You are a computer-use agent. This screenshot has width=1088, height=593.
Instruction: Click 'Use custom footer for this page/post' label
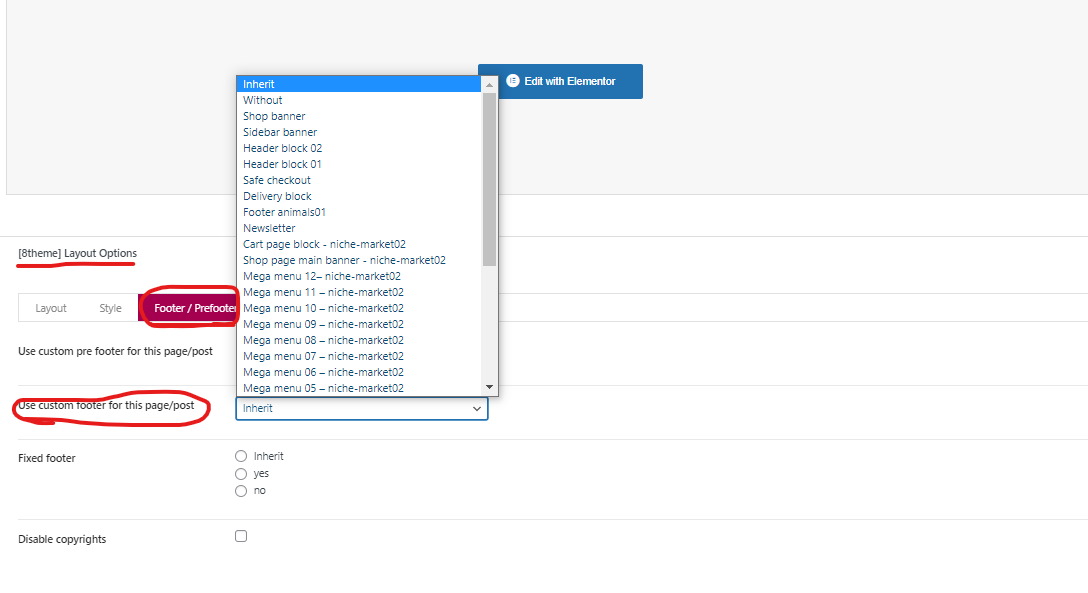[x=106, y=406]
